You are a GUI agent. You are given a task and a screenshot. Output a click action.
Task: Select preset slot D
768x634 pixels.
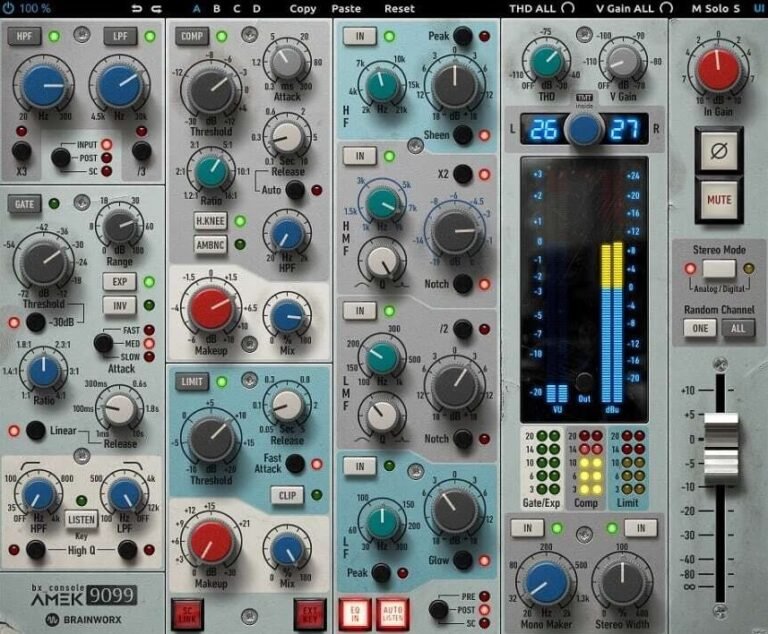257,8
